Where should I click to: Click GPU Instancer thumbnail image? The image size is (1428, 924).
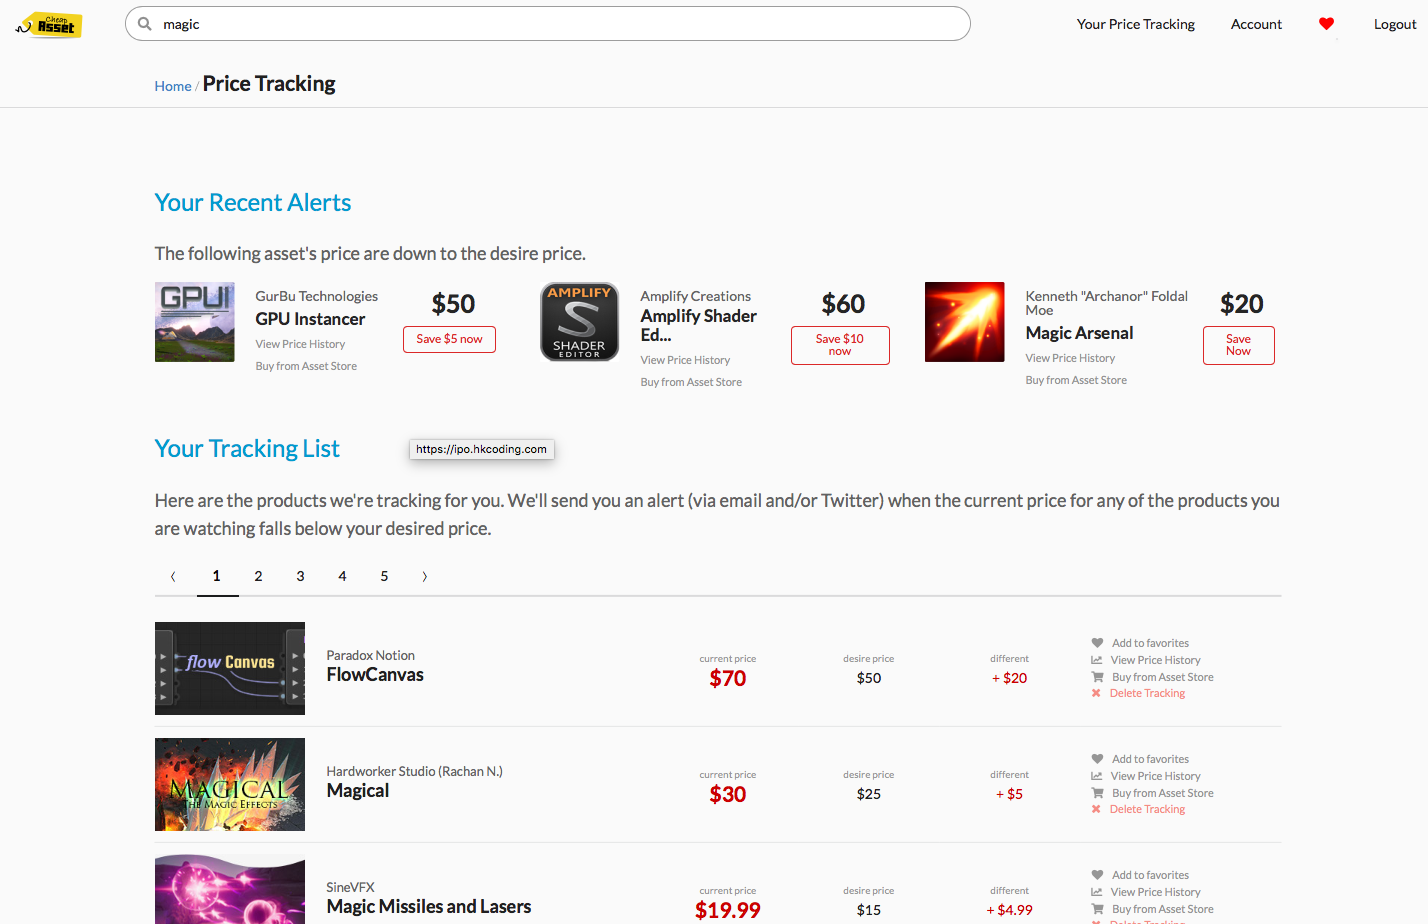[195, 322]
